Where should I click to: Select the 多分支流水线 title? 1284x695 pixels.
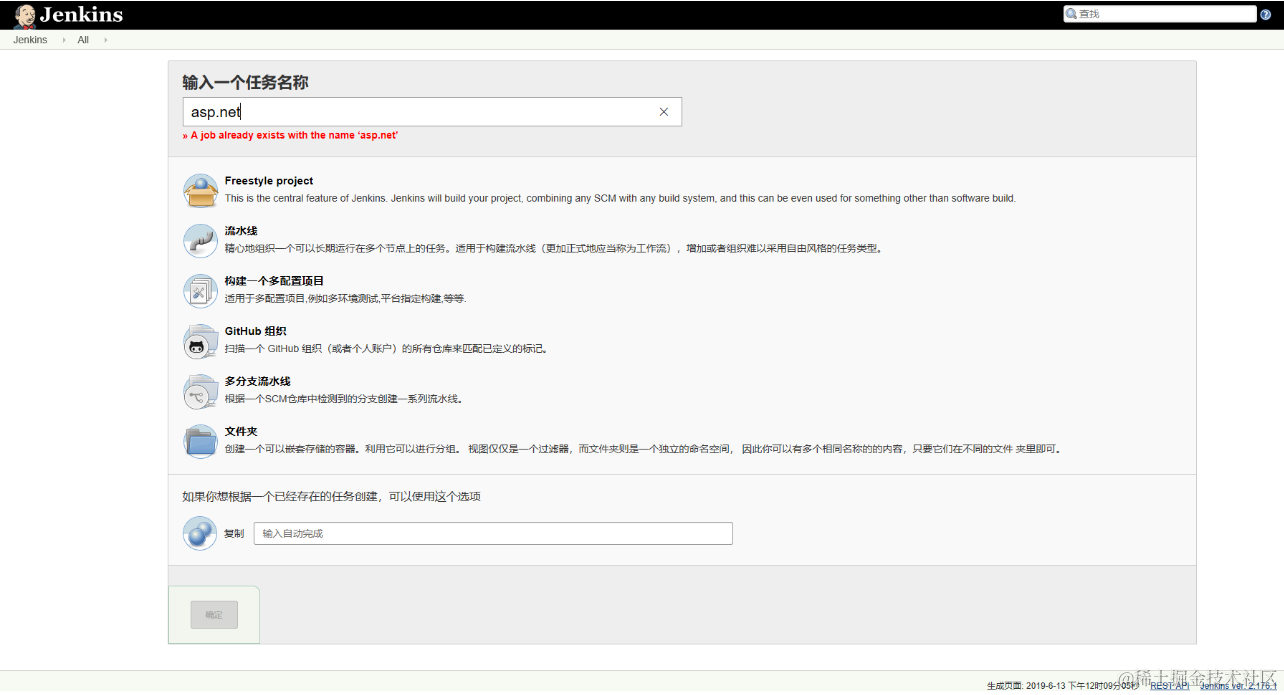[258, 381]
